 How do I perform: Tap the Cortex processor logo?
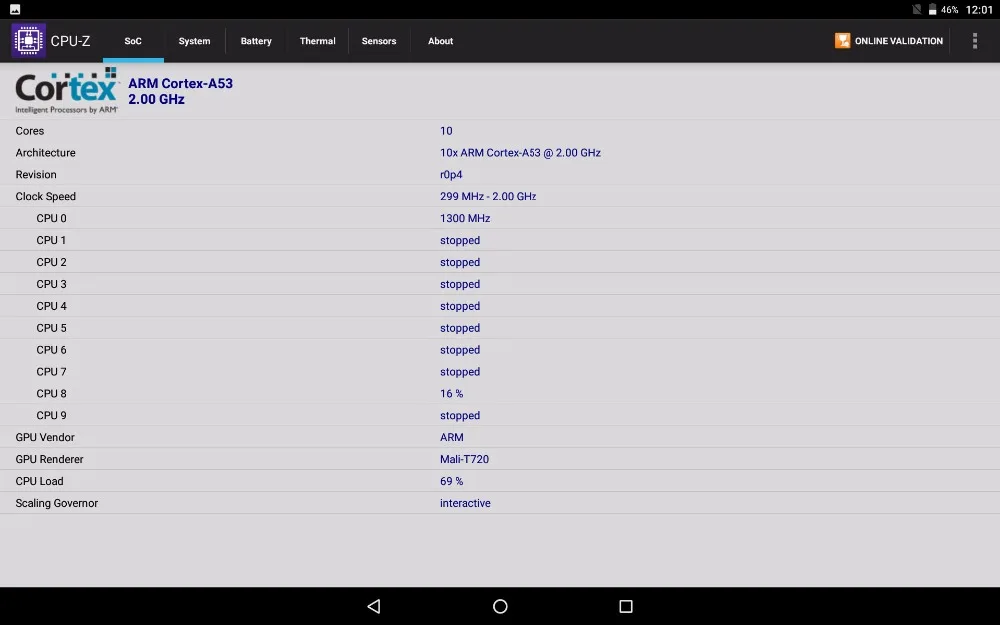point(67,91)
